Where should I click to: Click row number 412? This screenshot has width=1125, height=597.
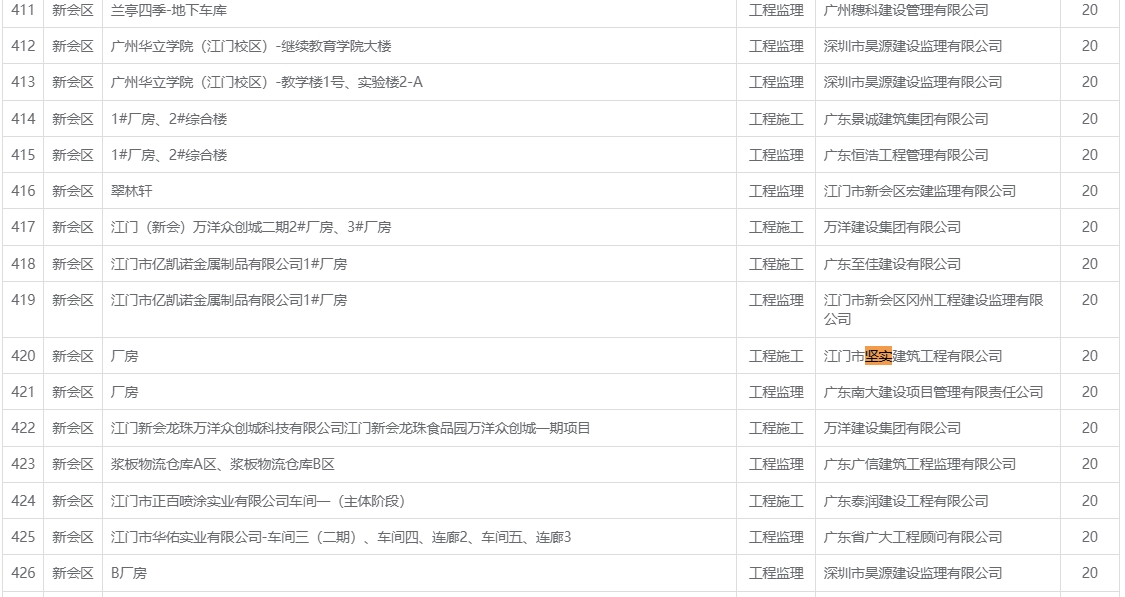pyautogui.click(x=23, y=46)
